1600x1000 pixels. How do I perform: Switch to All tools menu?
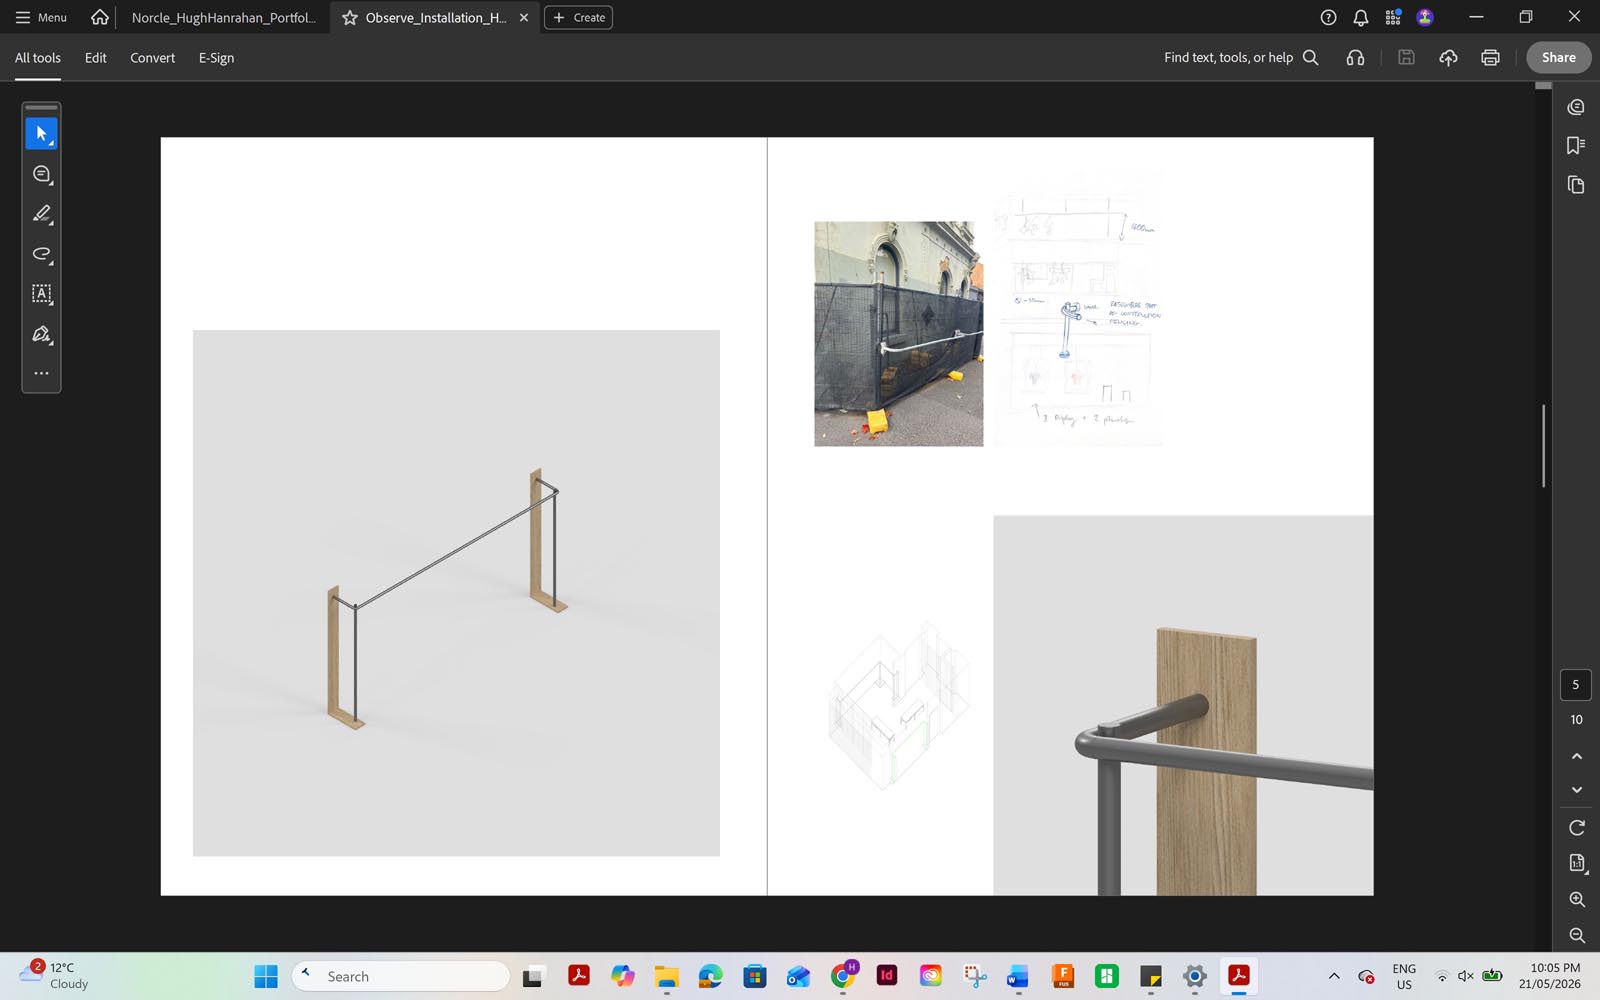38,58
